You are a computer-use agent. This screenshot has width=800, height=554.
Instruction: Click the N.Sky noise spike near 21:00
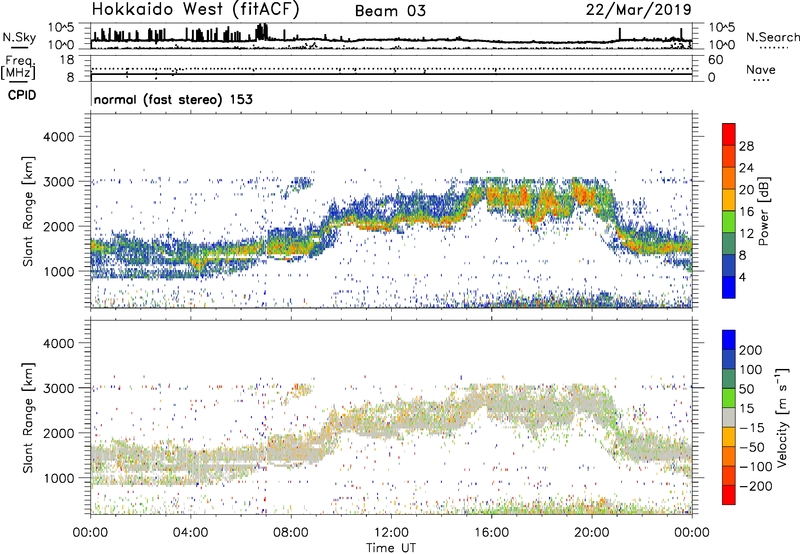pyautogui.click(x=620, y=34)
